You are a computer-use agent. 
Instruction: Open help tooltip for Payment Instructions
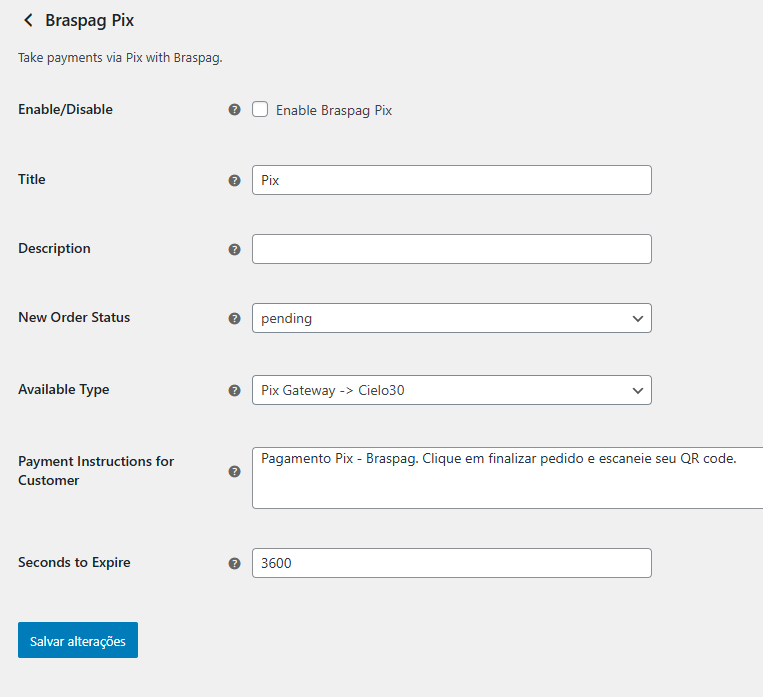pyautogui.click(x=235, y=471)
